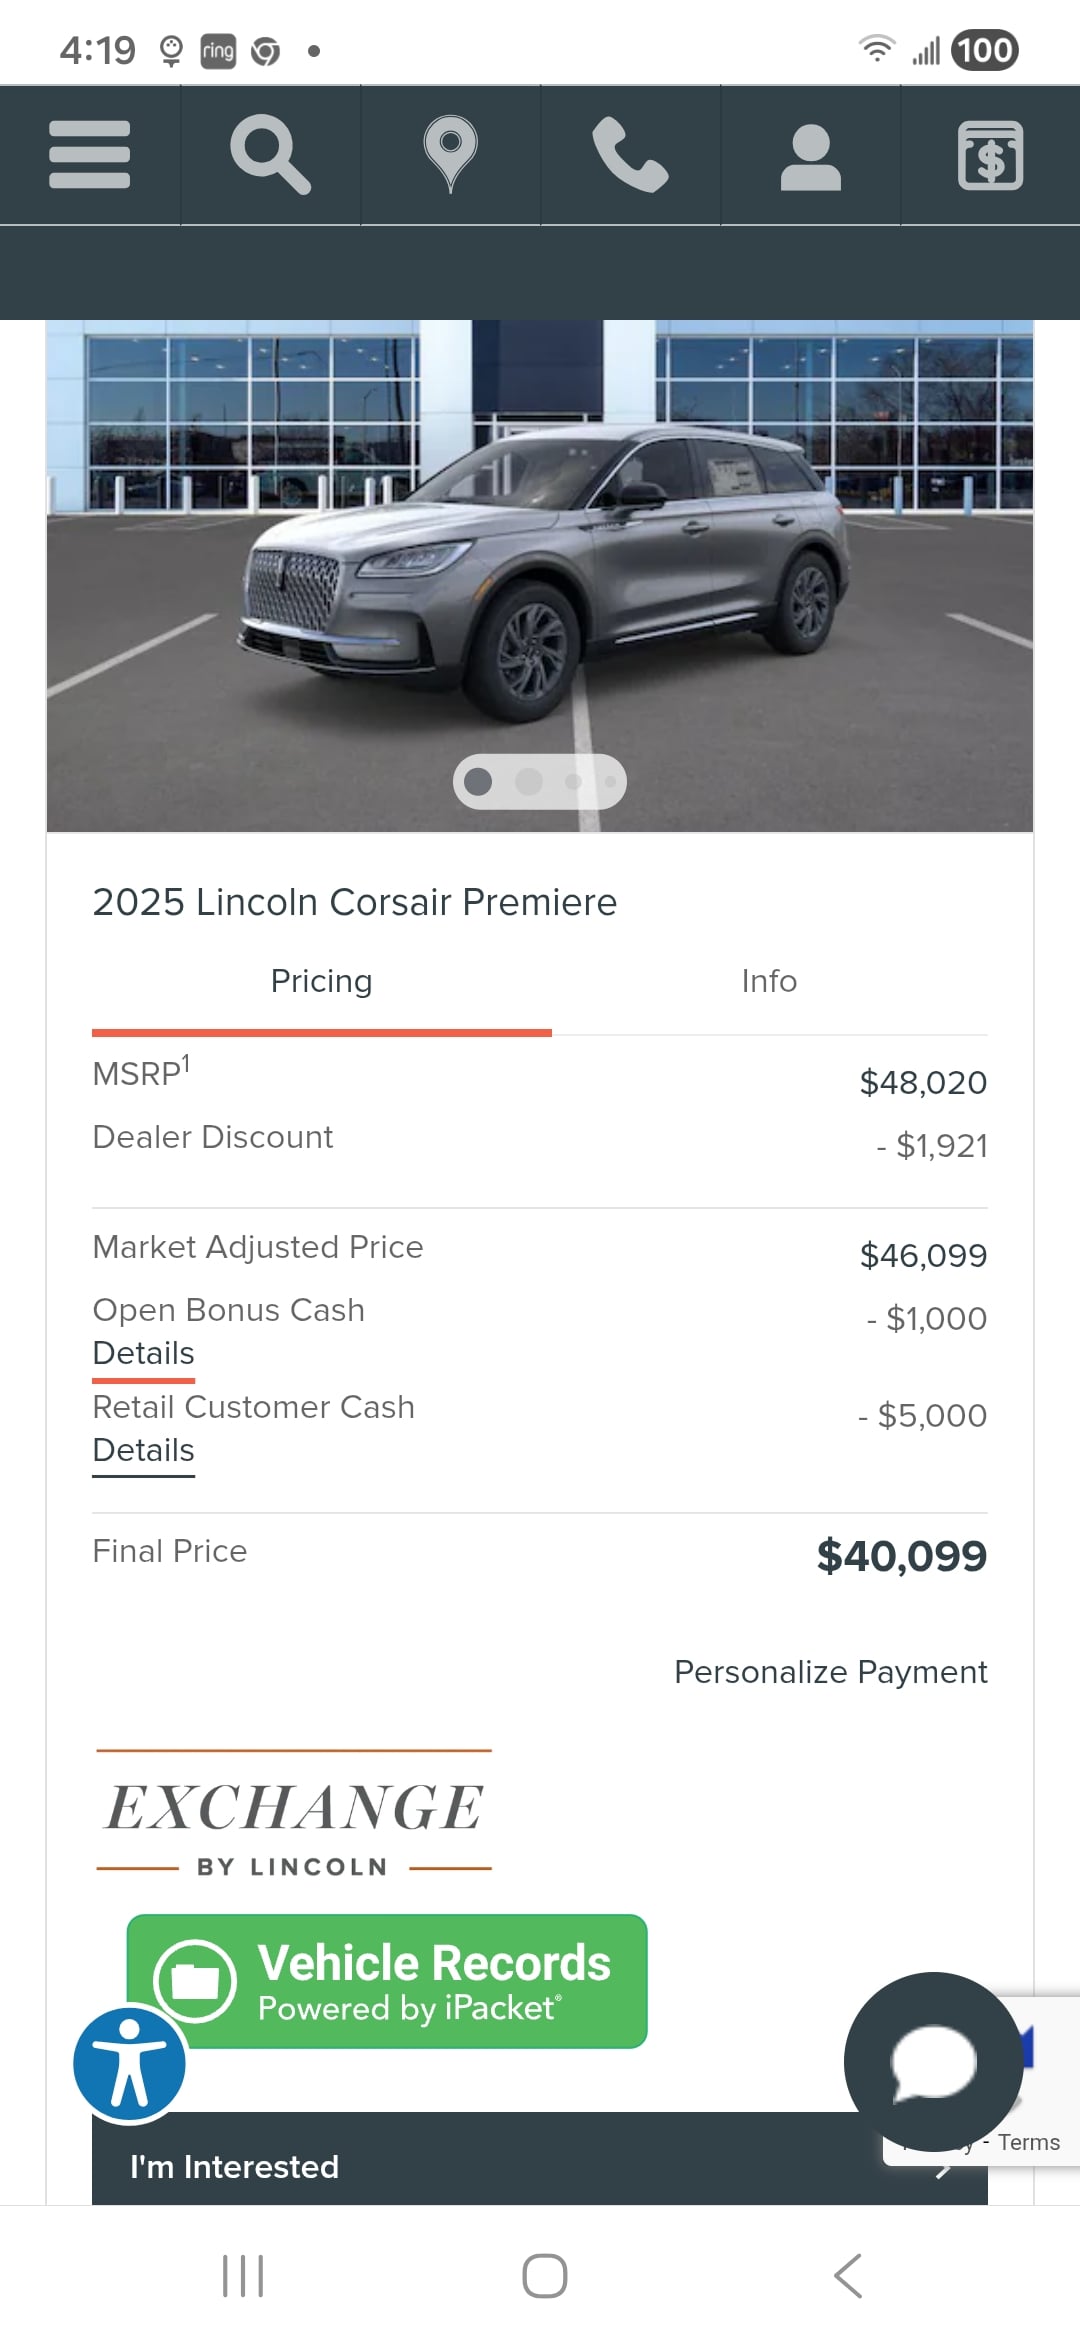Open the live chat bubble
This screenshot has width=1080, height=2340.
[932, 2061]
